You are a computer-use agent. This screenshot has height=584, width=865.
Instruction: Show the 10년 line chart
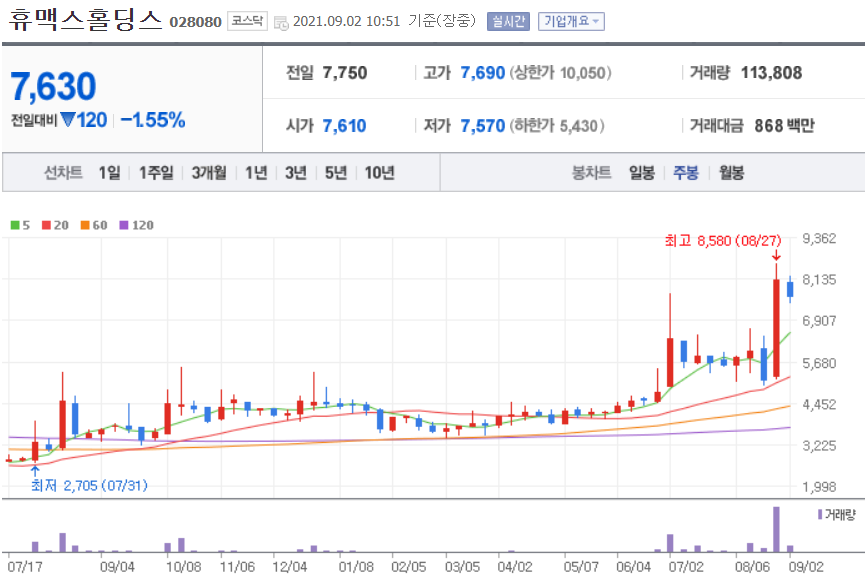point(380,173)
